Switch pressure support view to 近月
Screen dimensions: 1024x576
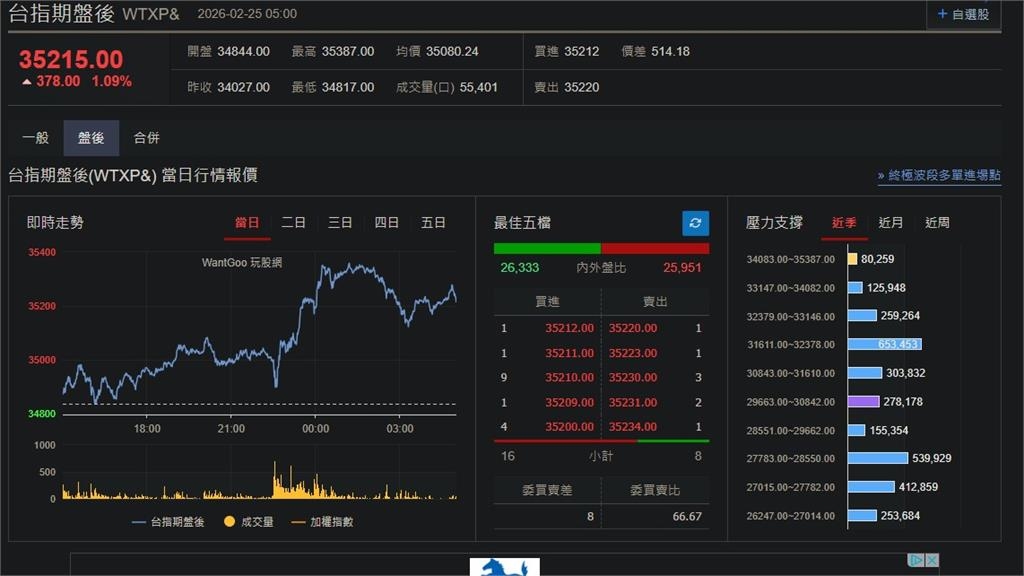tap(890, 223)
